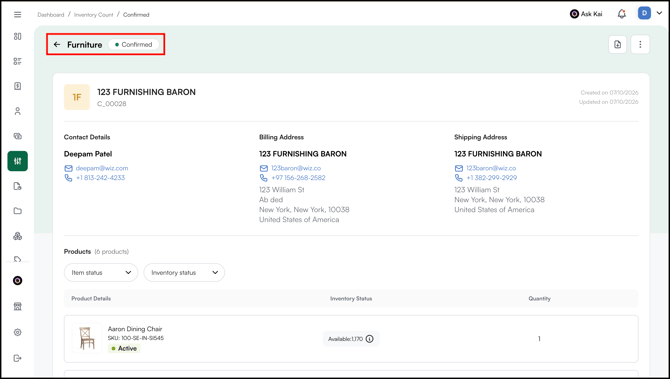Expand the Inventory status dropdown
The height and width of the screenshot is (379, 670).
pyautogui.click(x=184, y=273)
